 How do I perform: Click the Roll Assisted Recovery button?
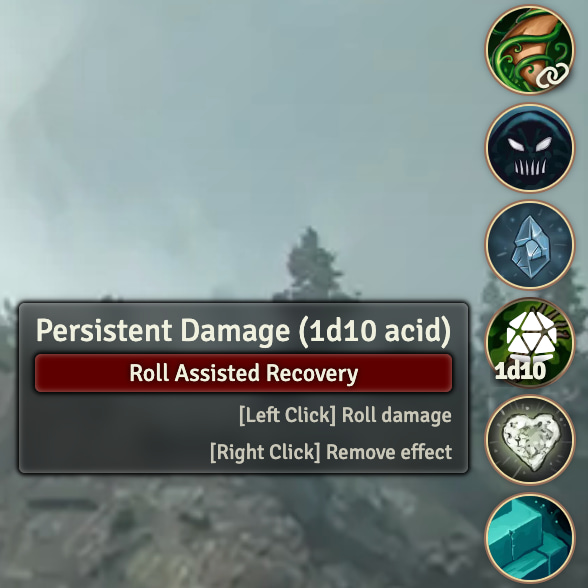pyautogui.click(x=243, y=373)
